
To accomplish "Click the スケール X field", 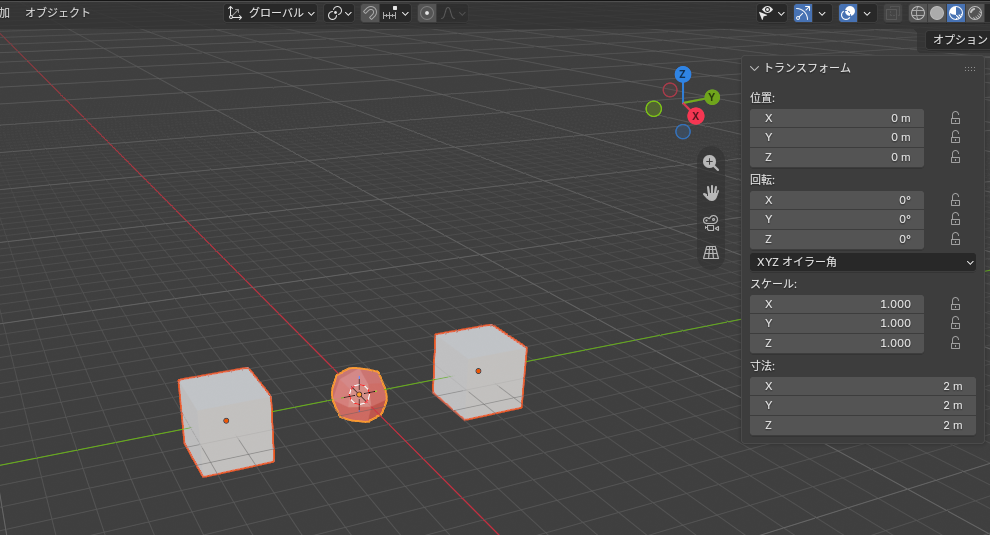I will 837,304.
